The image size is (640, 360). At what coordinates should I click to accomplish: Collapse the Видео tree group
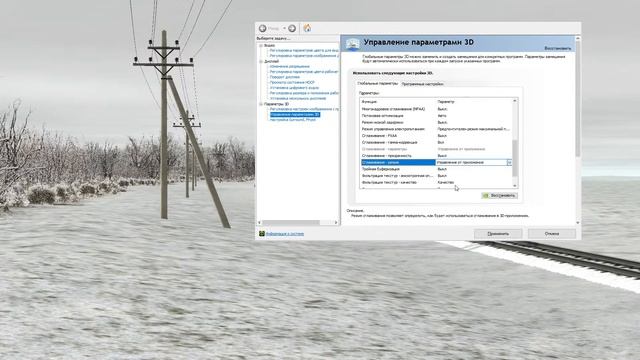click(260, 45)
